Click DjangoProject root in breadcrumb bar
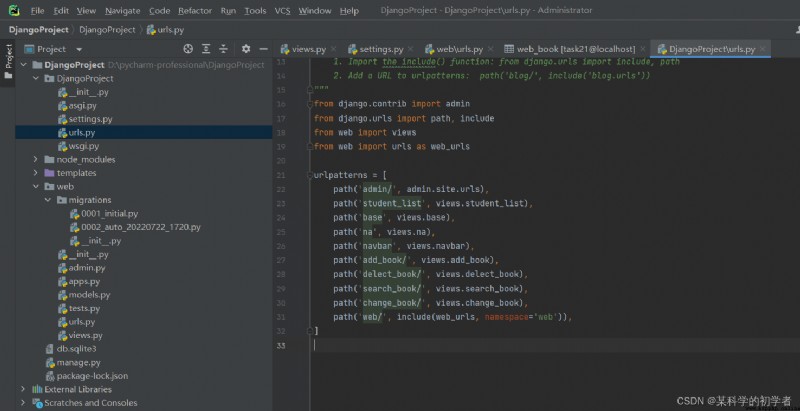The height and width of the screenshot is (411, 800). (x=38, y=30)
